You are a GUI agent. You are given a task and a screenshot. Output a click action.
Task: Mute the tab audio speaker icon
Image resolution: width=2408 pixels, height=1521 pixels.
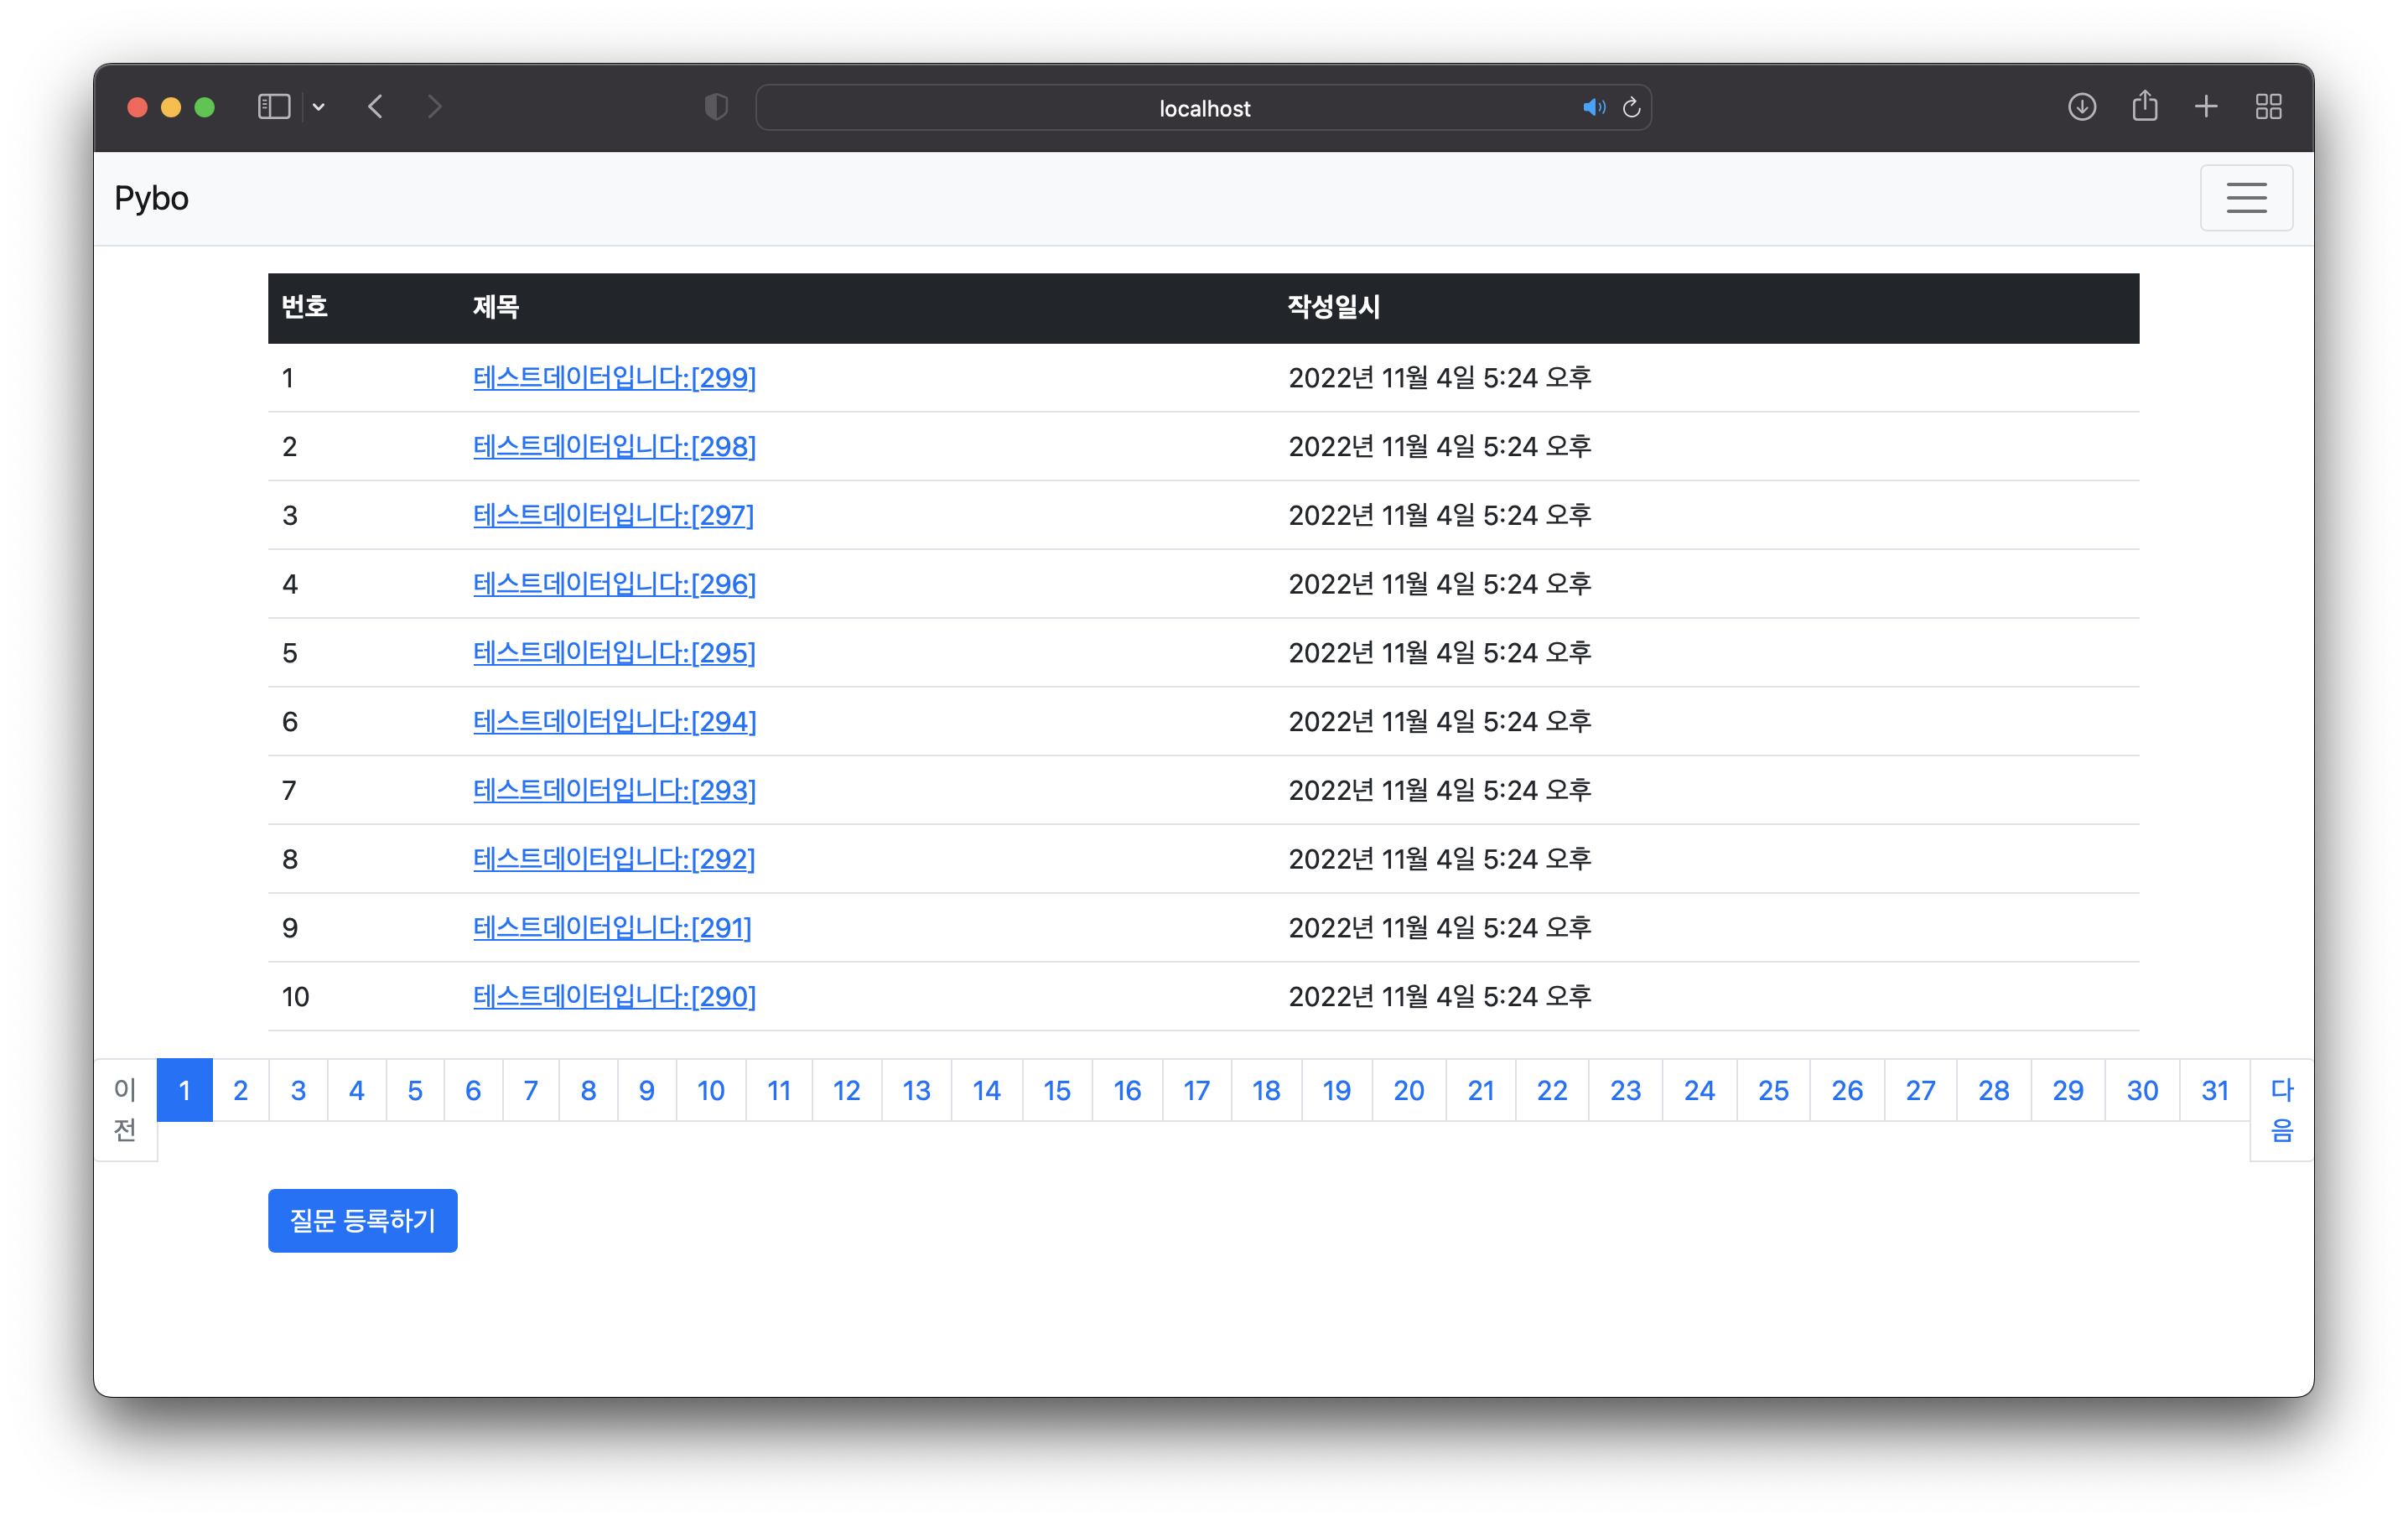pos(1592,107)
